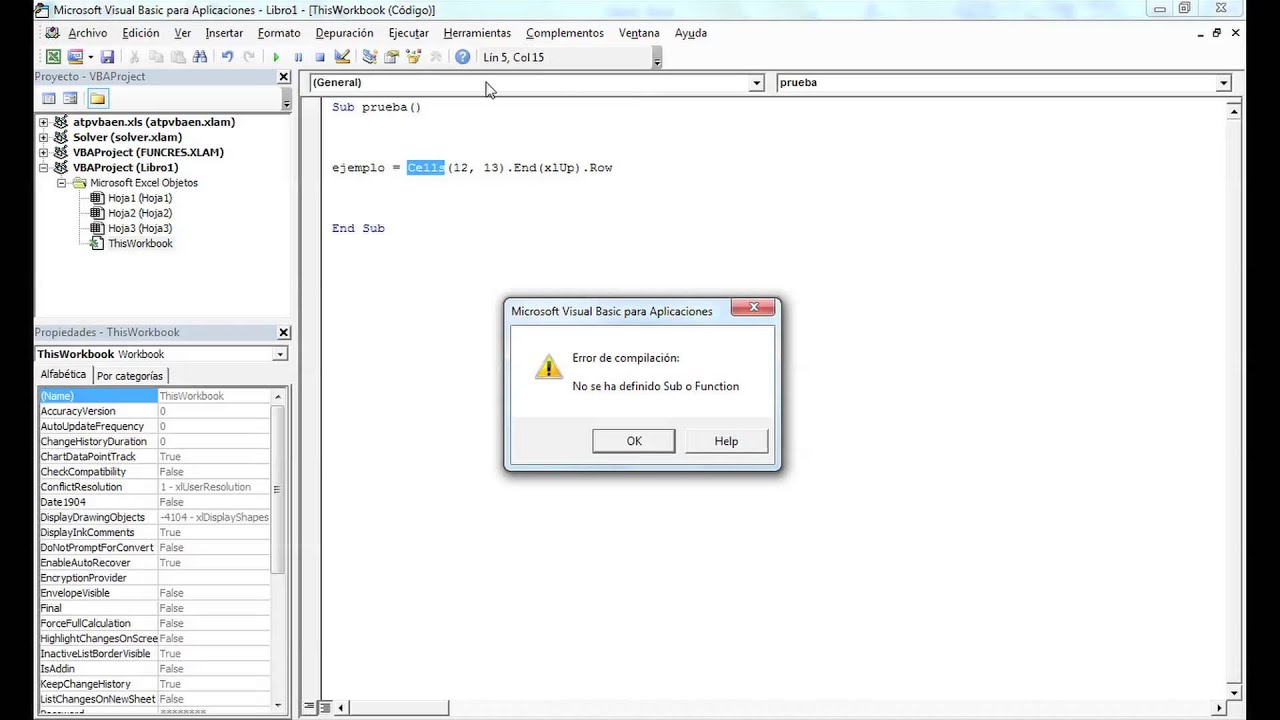This screenshot has width=1280, height=720.
Task: Click the View Code icon in Project panel
Action: (48, 98)
